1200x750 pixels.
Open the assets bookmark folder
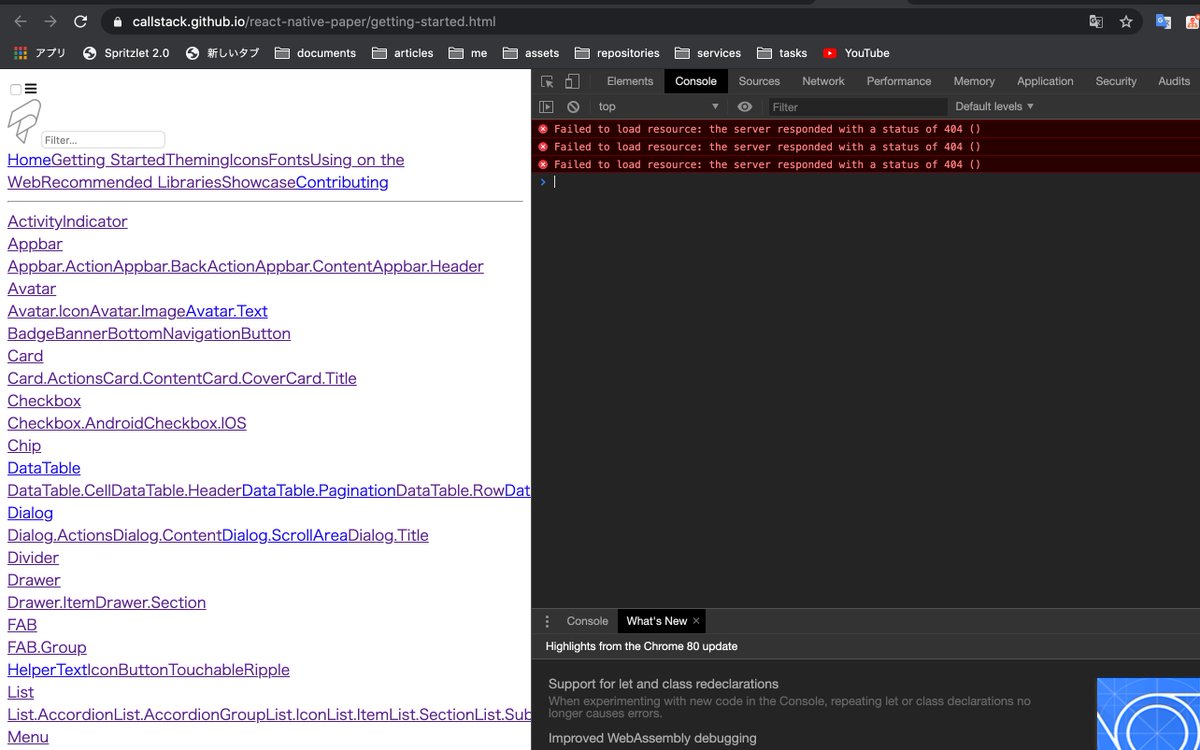click(531, 53)
